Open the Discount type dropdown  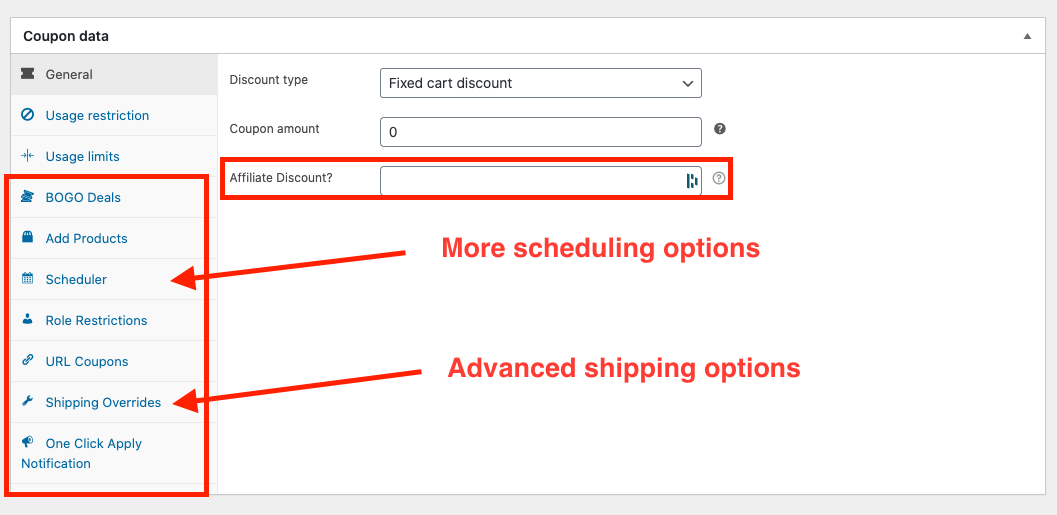(540, 83)
